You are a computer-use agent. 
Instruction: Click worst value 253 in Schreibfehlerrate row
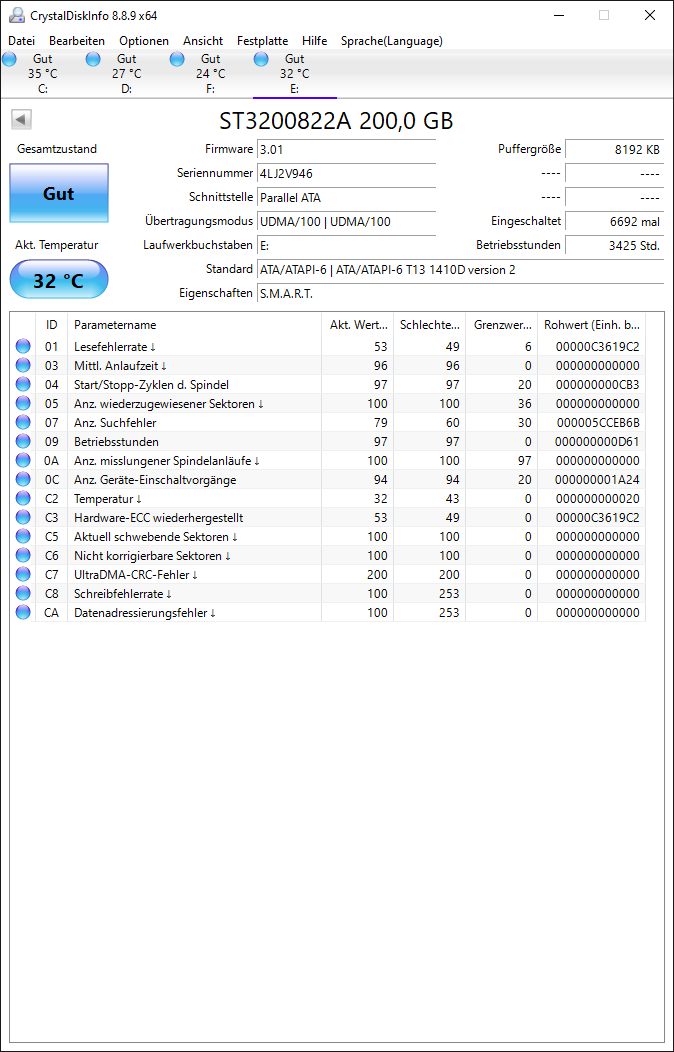coord(449,594)
